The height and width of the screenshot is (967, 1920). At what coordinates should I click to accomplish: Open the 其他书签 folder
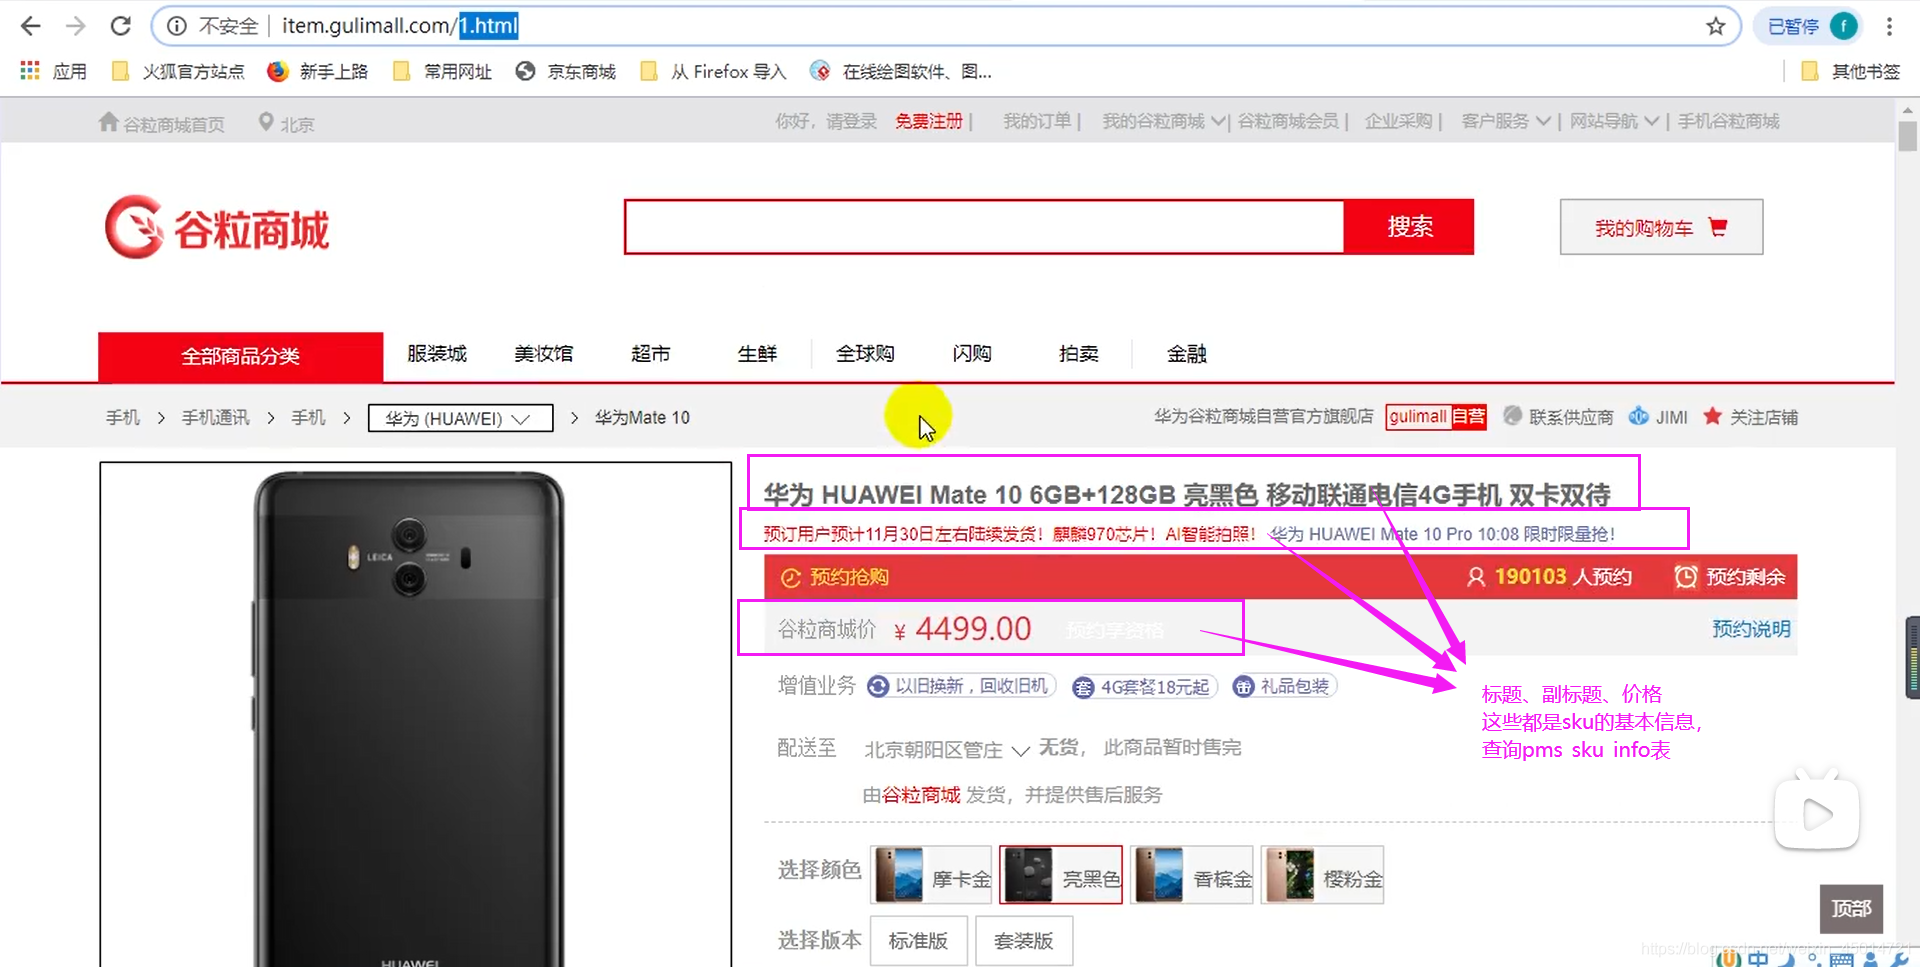[x=1850, y=71]
